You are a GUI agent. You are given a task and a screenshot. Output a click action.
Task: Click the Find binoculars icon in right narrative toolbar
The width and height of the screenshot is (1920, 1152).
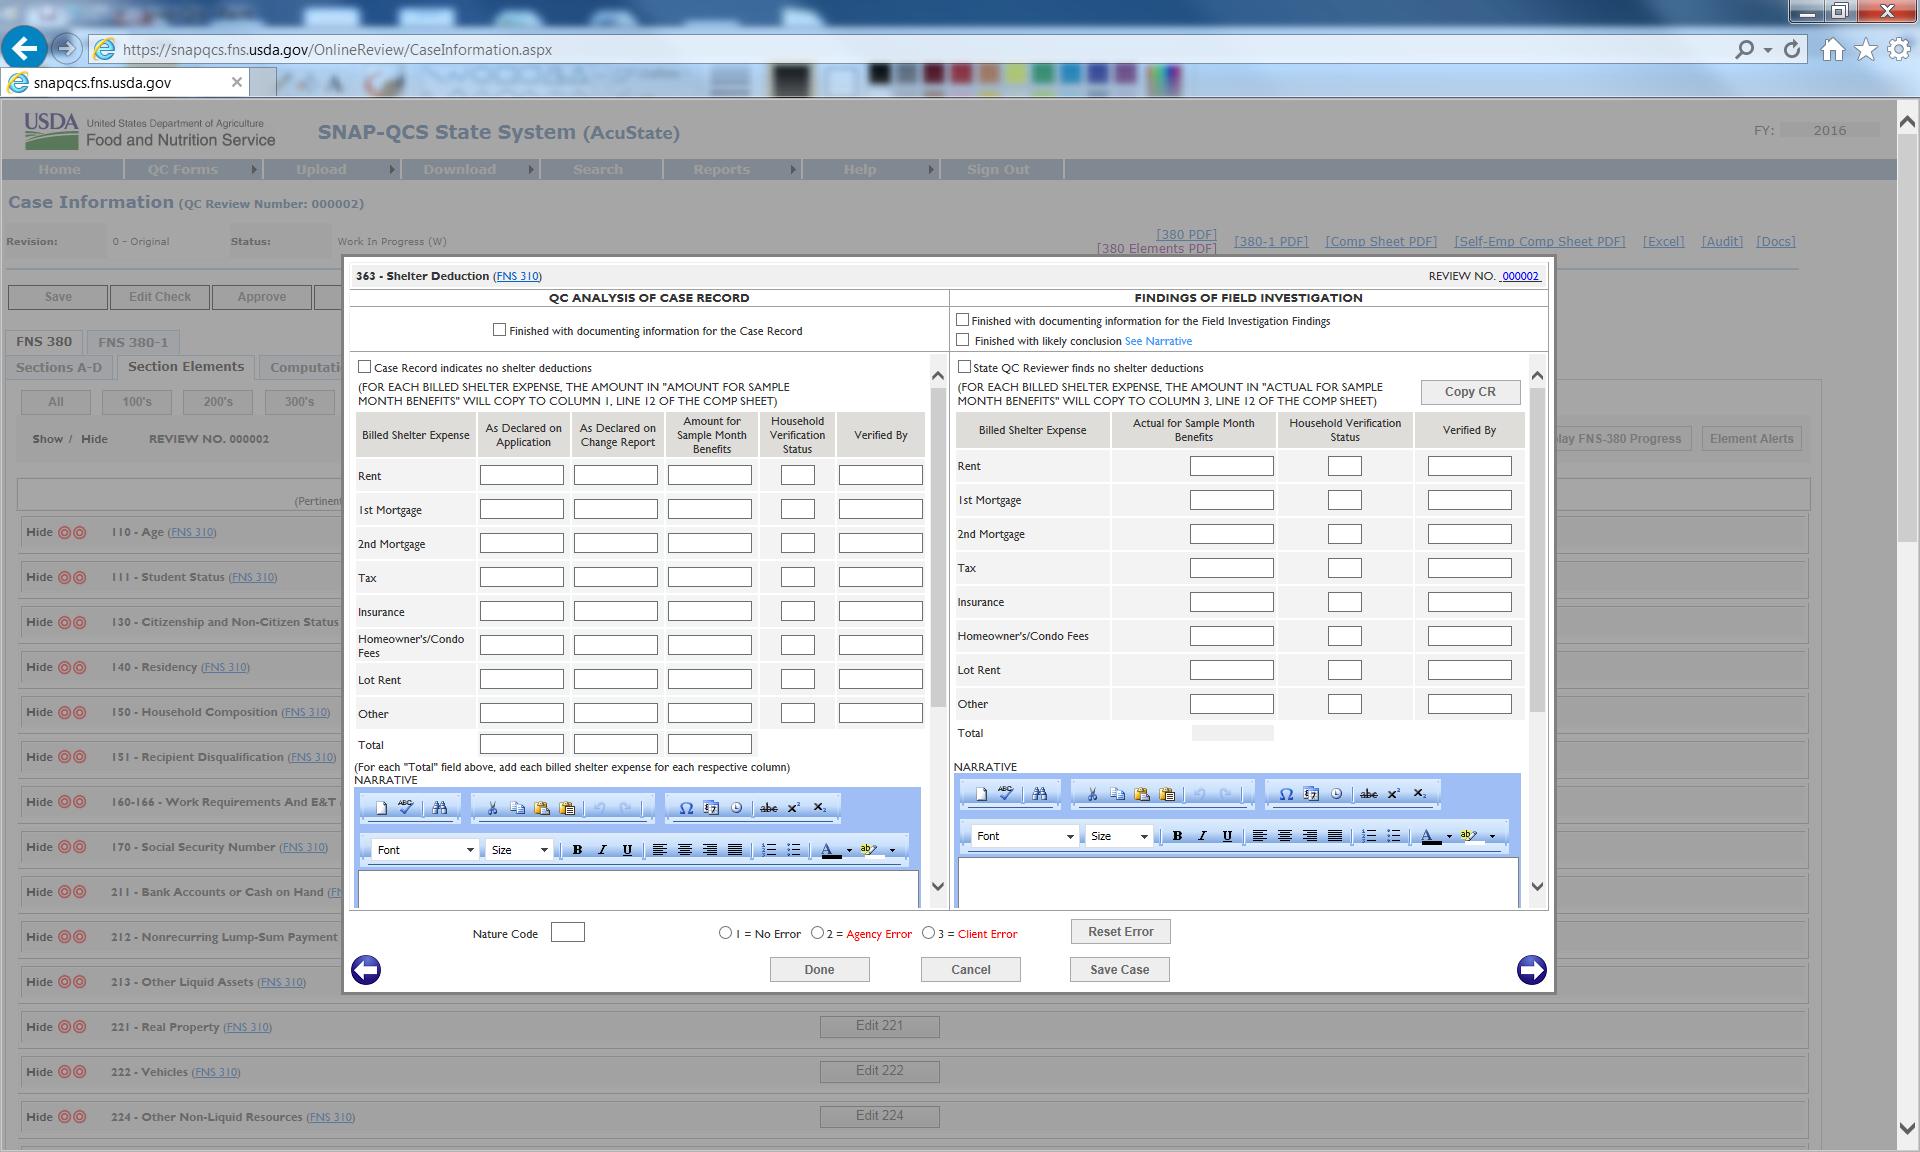point(1040,793)
